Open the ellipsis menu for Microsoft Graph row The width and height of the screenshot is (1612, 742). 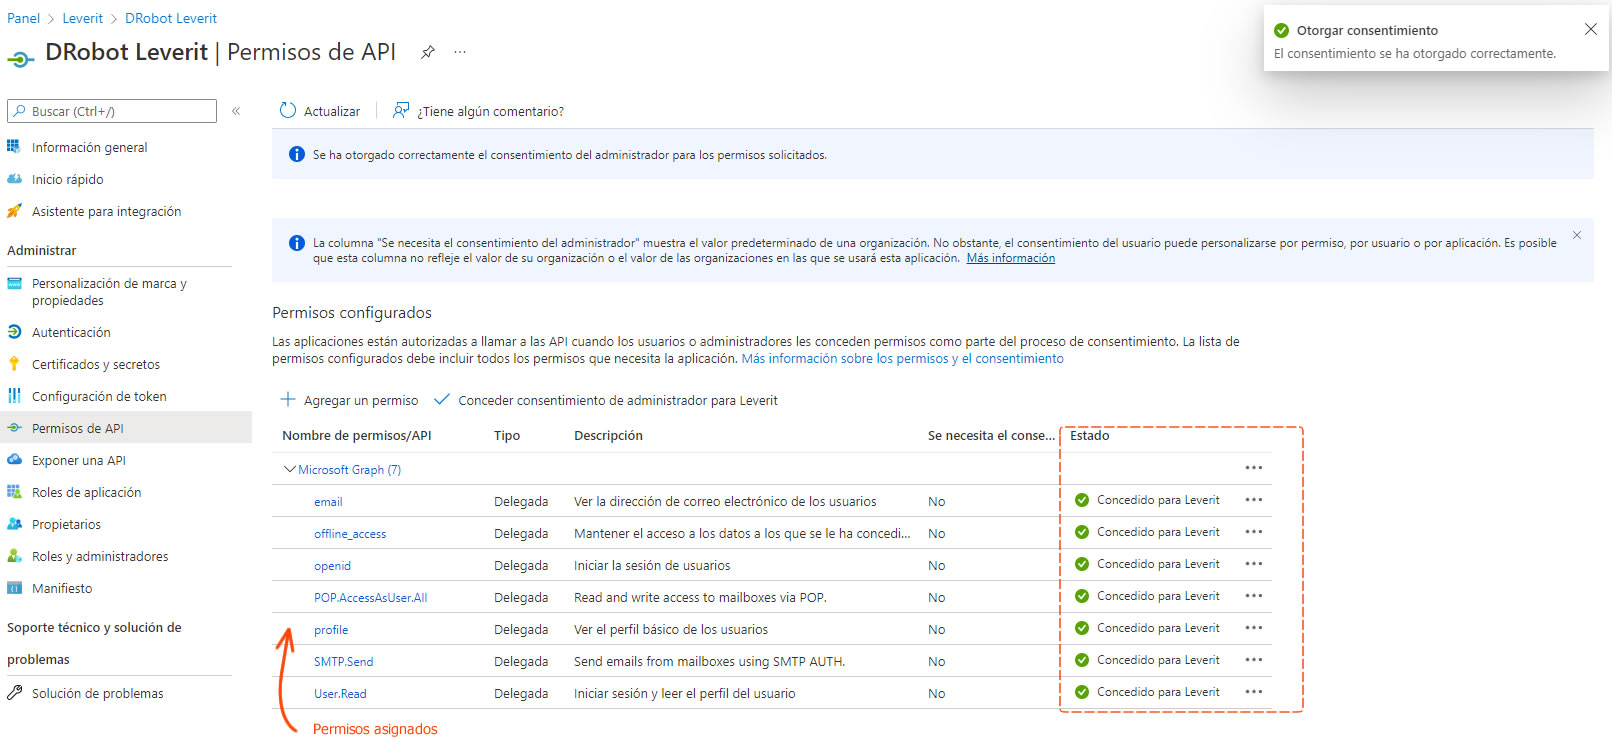(1254, 468)
